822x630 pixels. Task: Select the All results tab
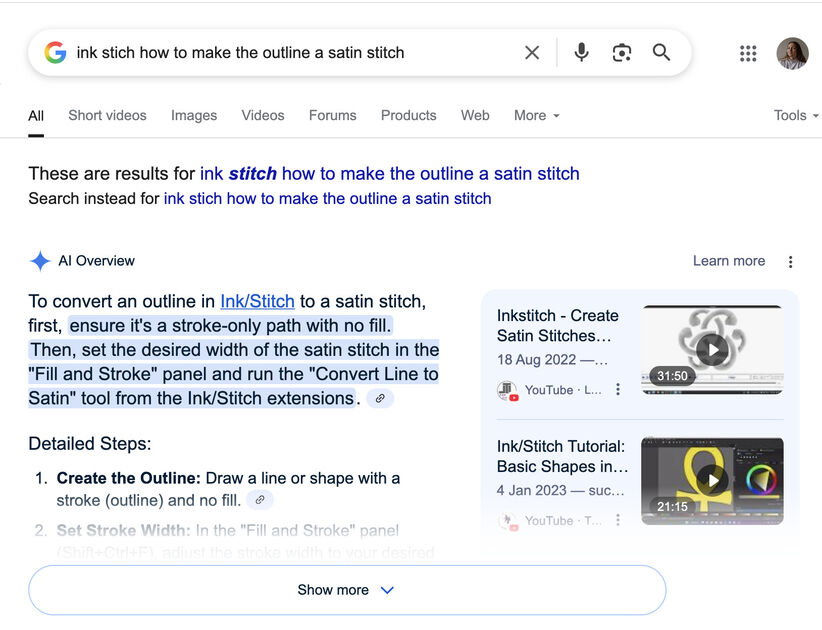(36, 116)
